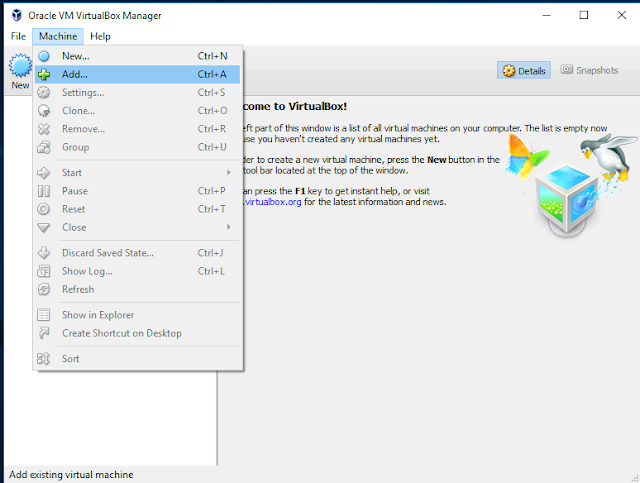Click the Create Shortcut on Desktop icon

44,333
